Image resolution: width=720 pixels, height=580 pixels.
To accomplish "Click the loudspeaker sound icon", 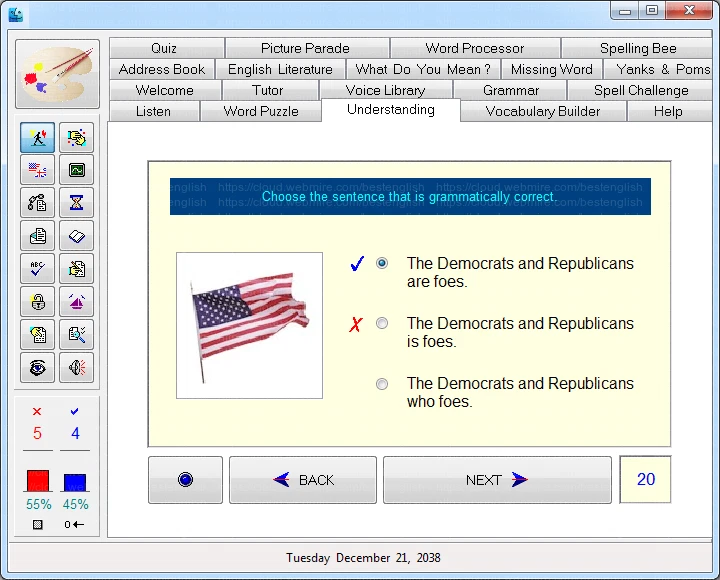I will pyautogui.click(x=76, y=368).
